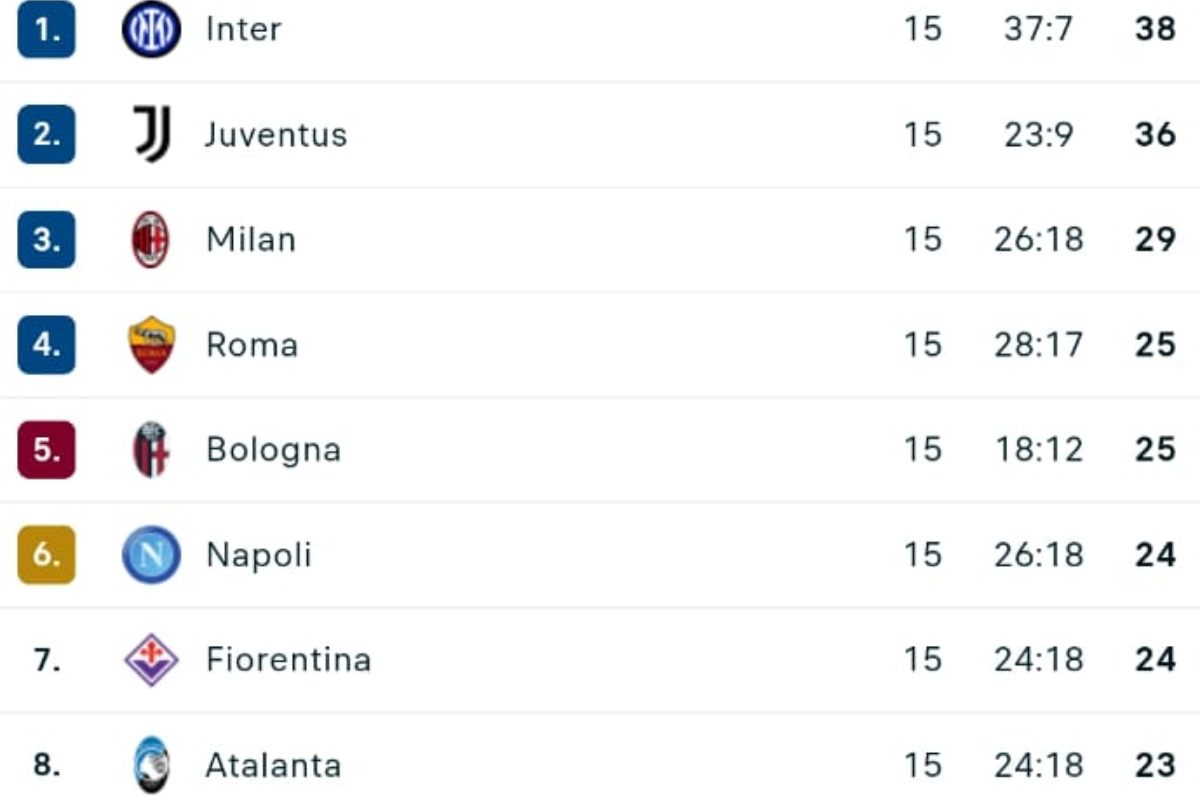Click the blue rank badge showing 1

pyautogui.click(x=45, y=28)
